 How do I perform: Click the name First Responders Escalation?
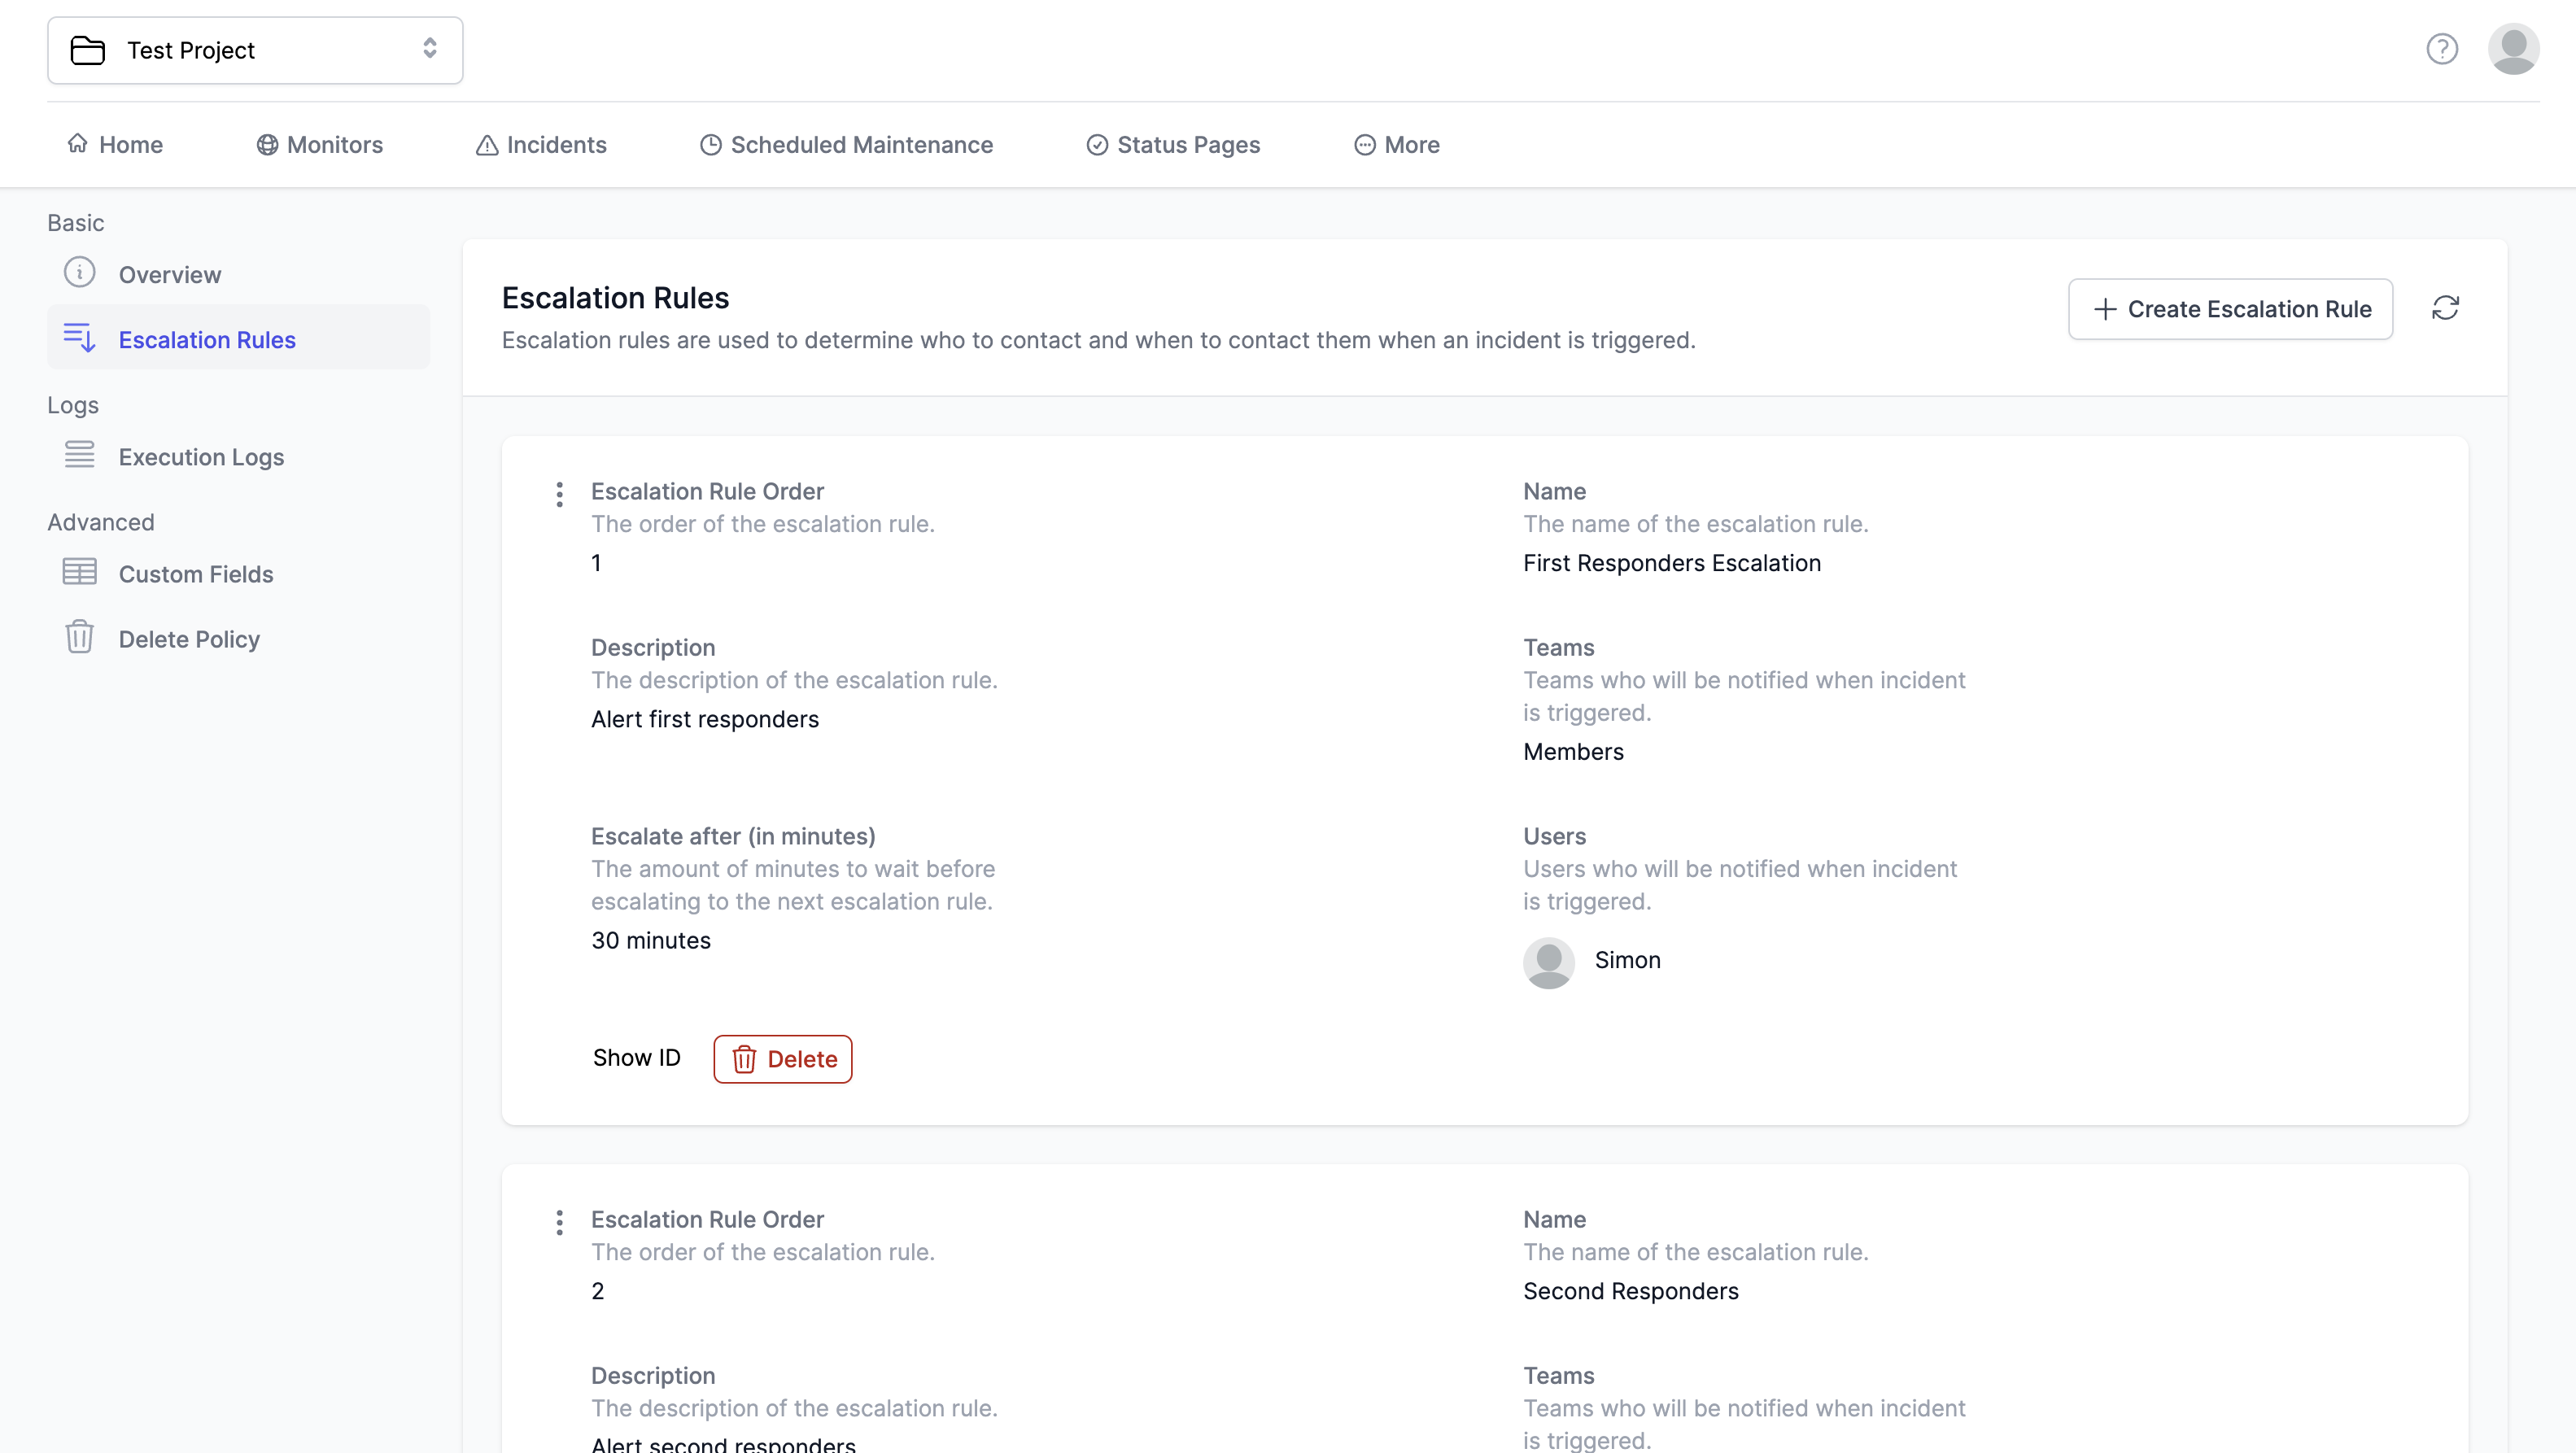1672,563
